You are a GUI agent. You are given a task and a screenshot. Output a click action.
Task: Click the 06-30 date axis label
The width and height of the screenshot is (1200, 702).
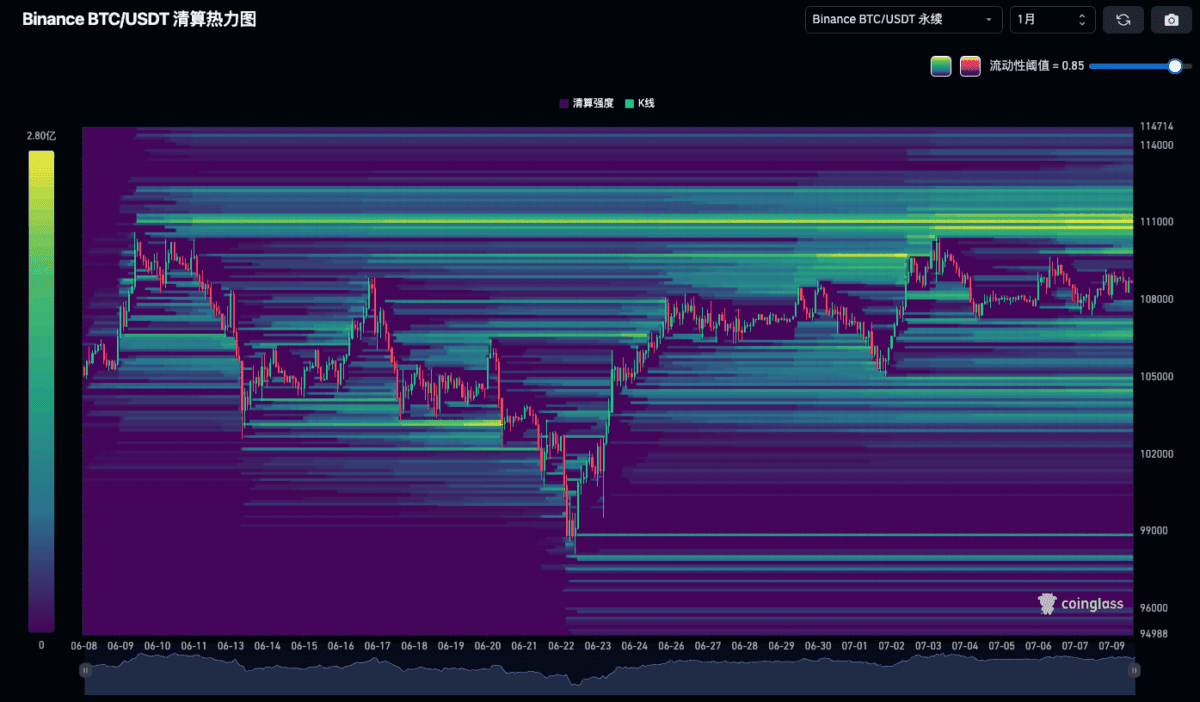pos(819,646)
